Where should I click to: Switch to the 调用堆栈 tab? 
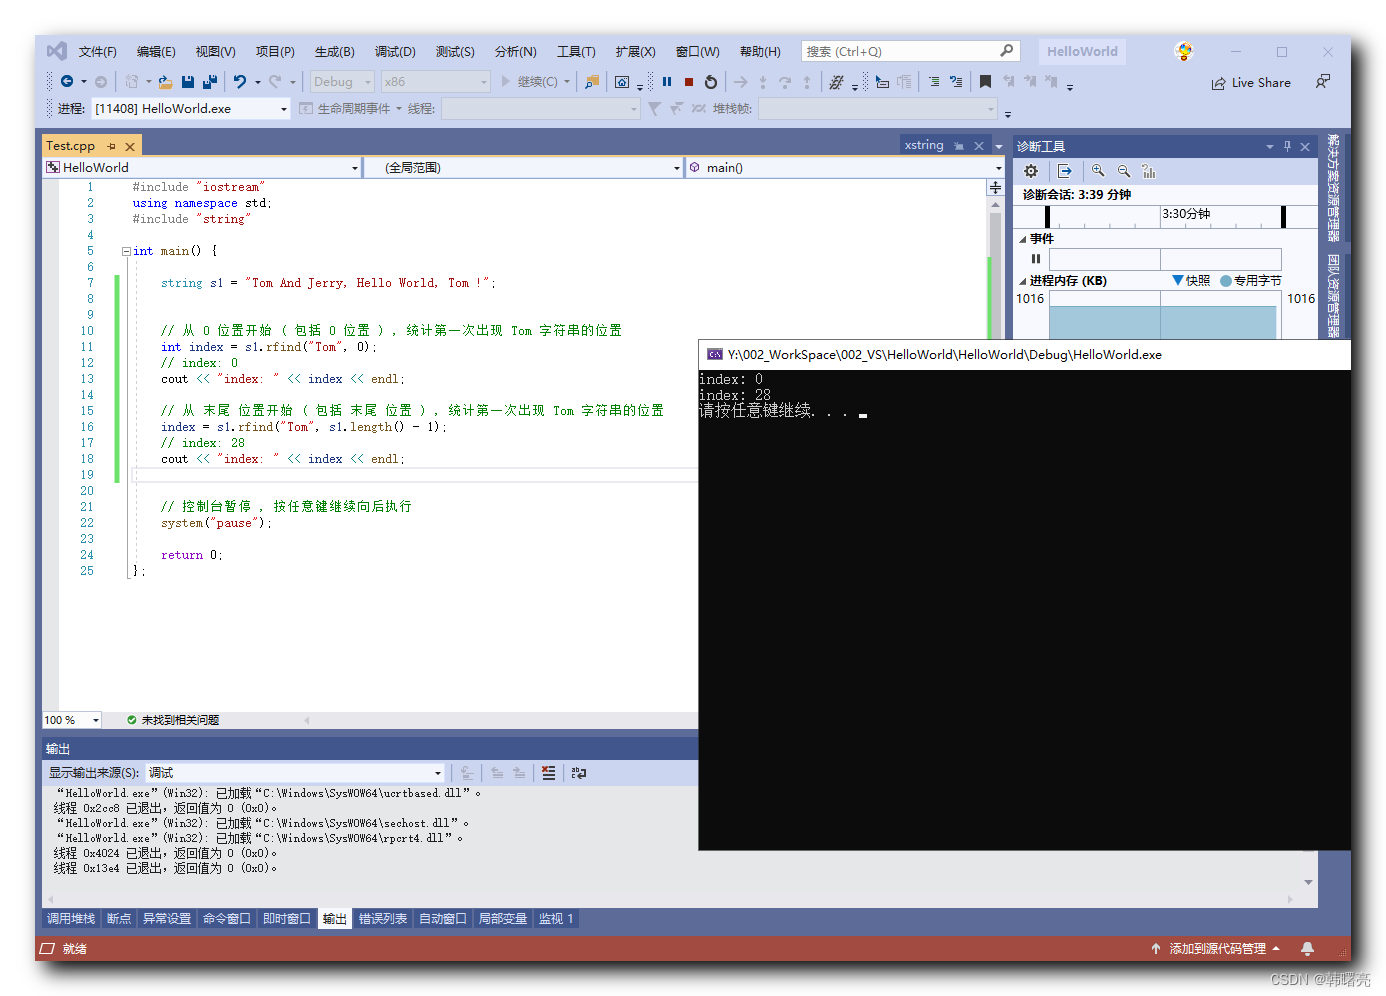point(71,919)
